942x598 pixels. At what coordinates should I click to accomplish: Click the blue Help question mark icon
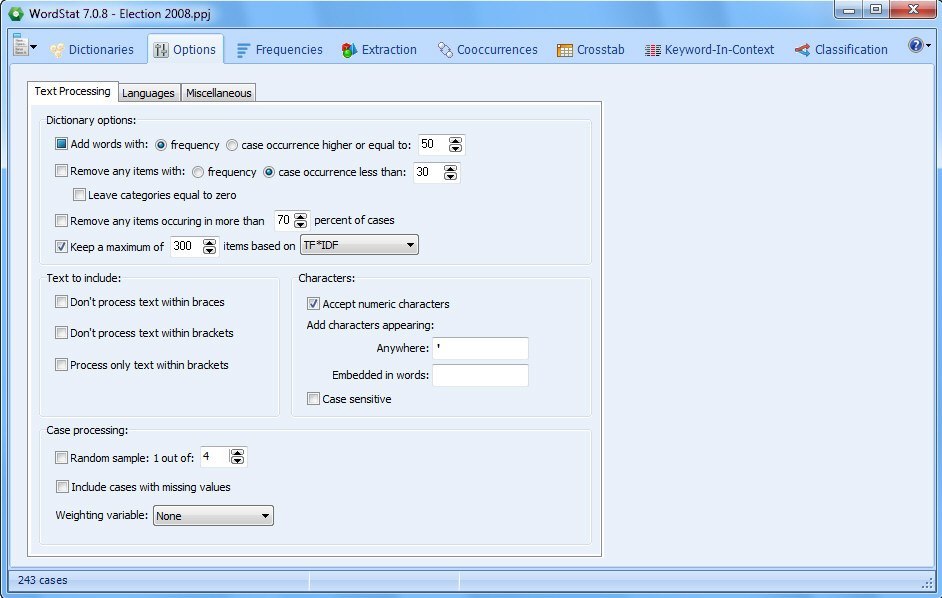coord(916,46)
